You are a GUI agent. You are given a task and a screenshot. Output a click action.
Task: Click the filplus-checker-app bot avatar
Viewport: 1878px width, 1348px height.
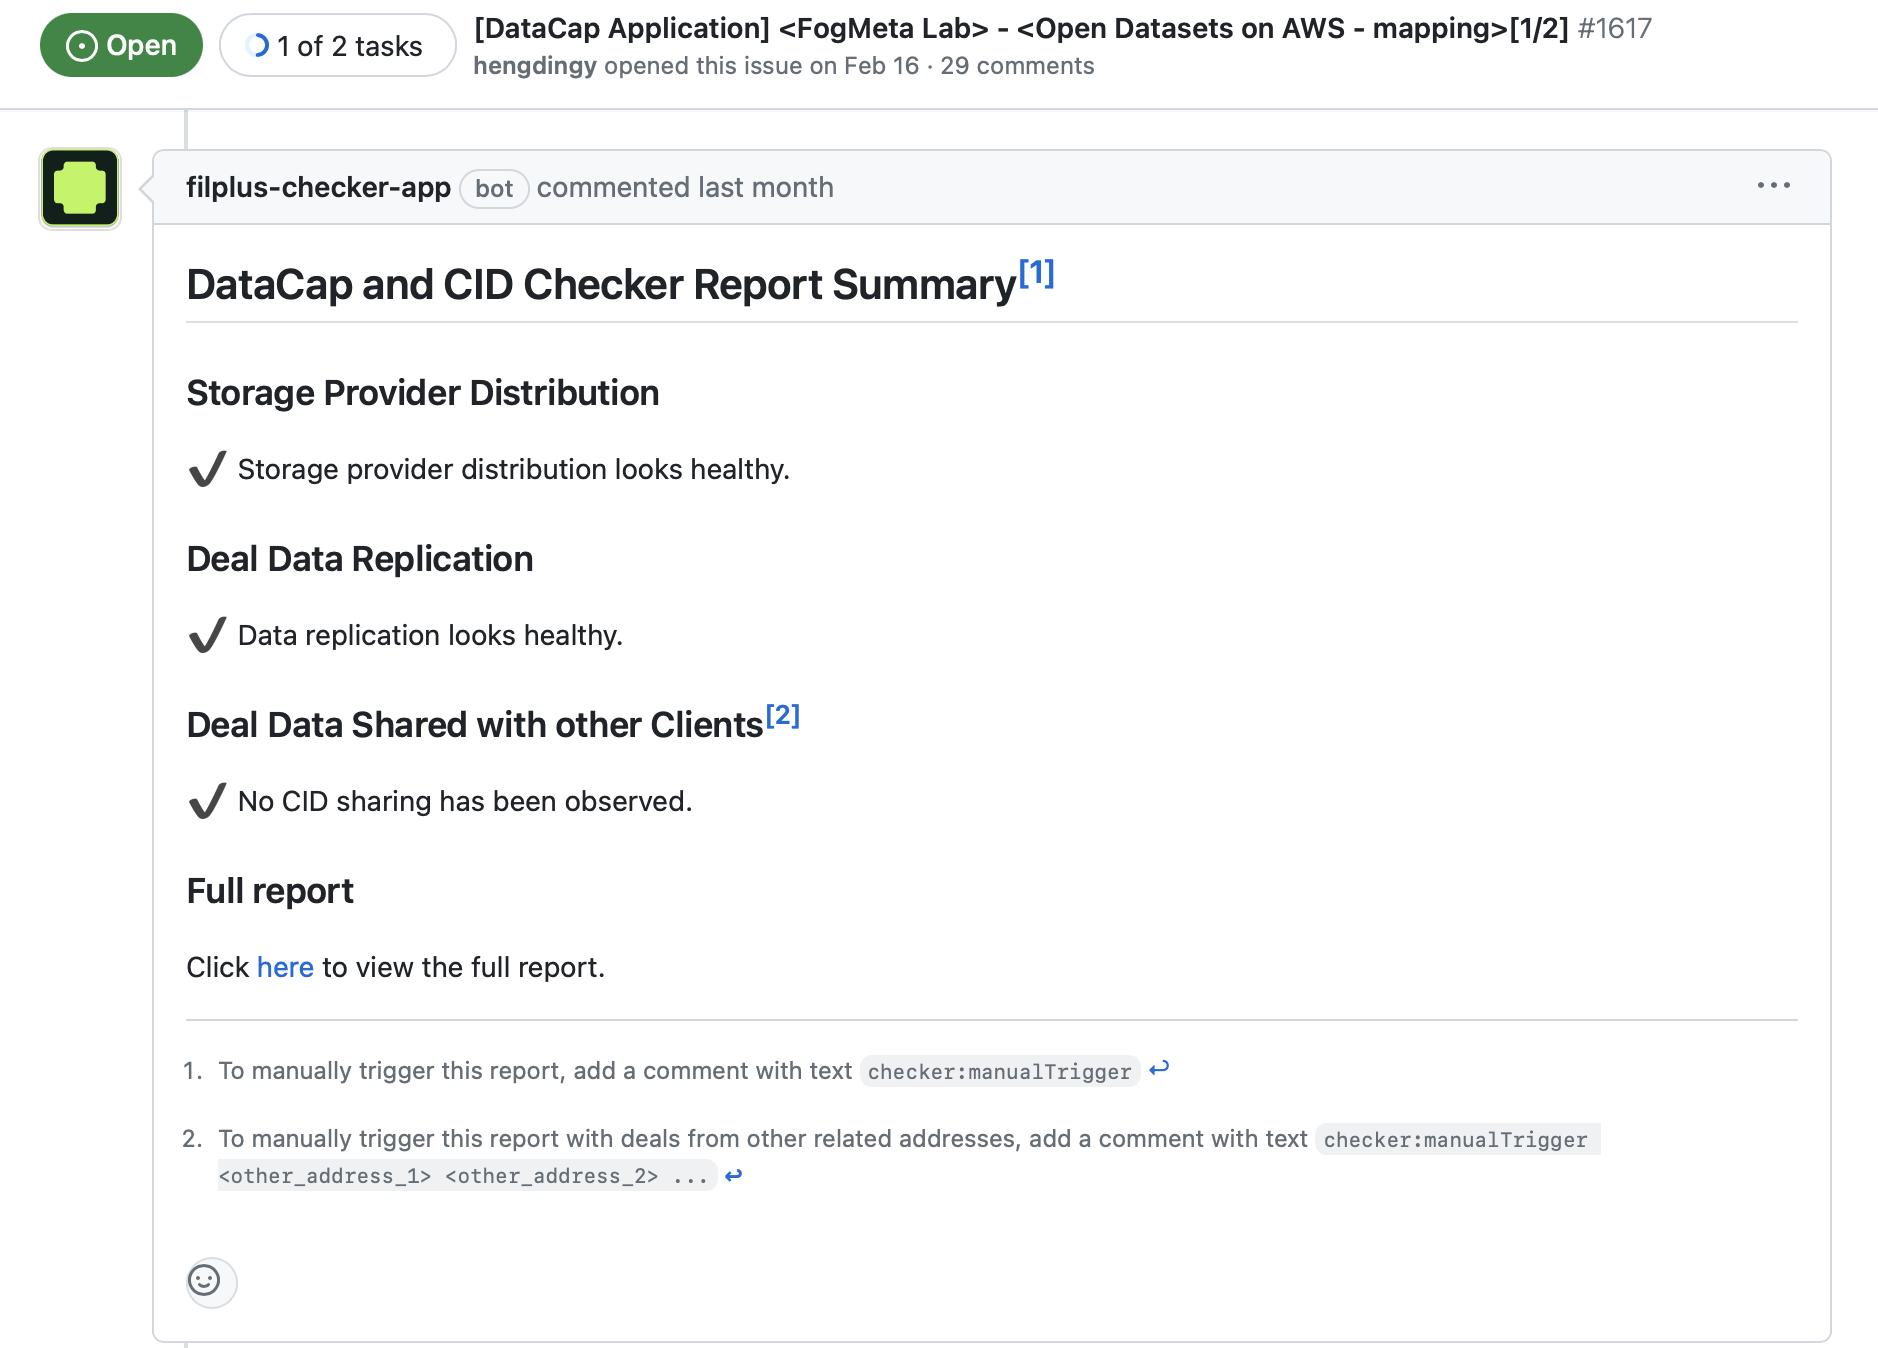[79, 187]
